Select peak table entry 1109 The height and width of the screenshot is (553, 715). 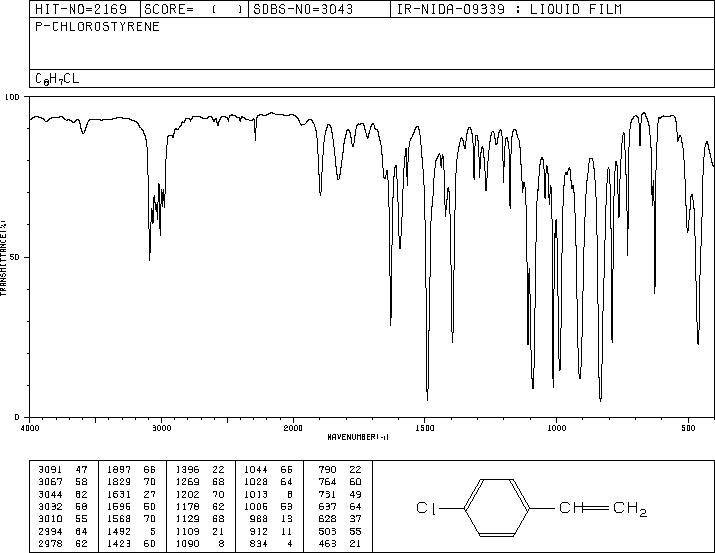(x=187, y=531)
